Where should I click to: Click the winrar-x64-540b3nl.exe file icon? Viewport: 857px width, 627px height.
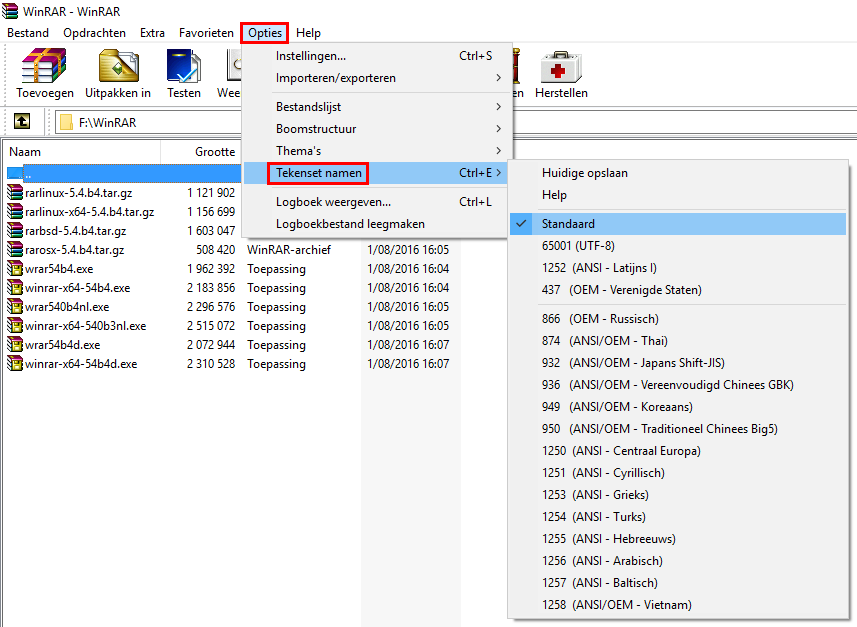(15, 326)
